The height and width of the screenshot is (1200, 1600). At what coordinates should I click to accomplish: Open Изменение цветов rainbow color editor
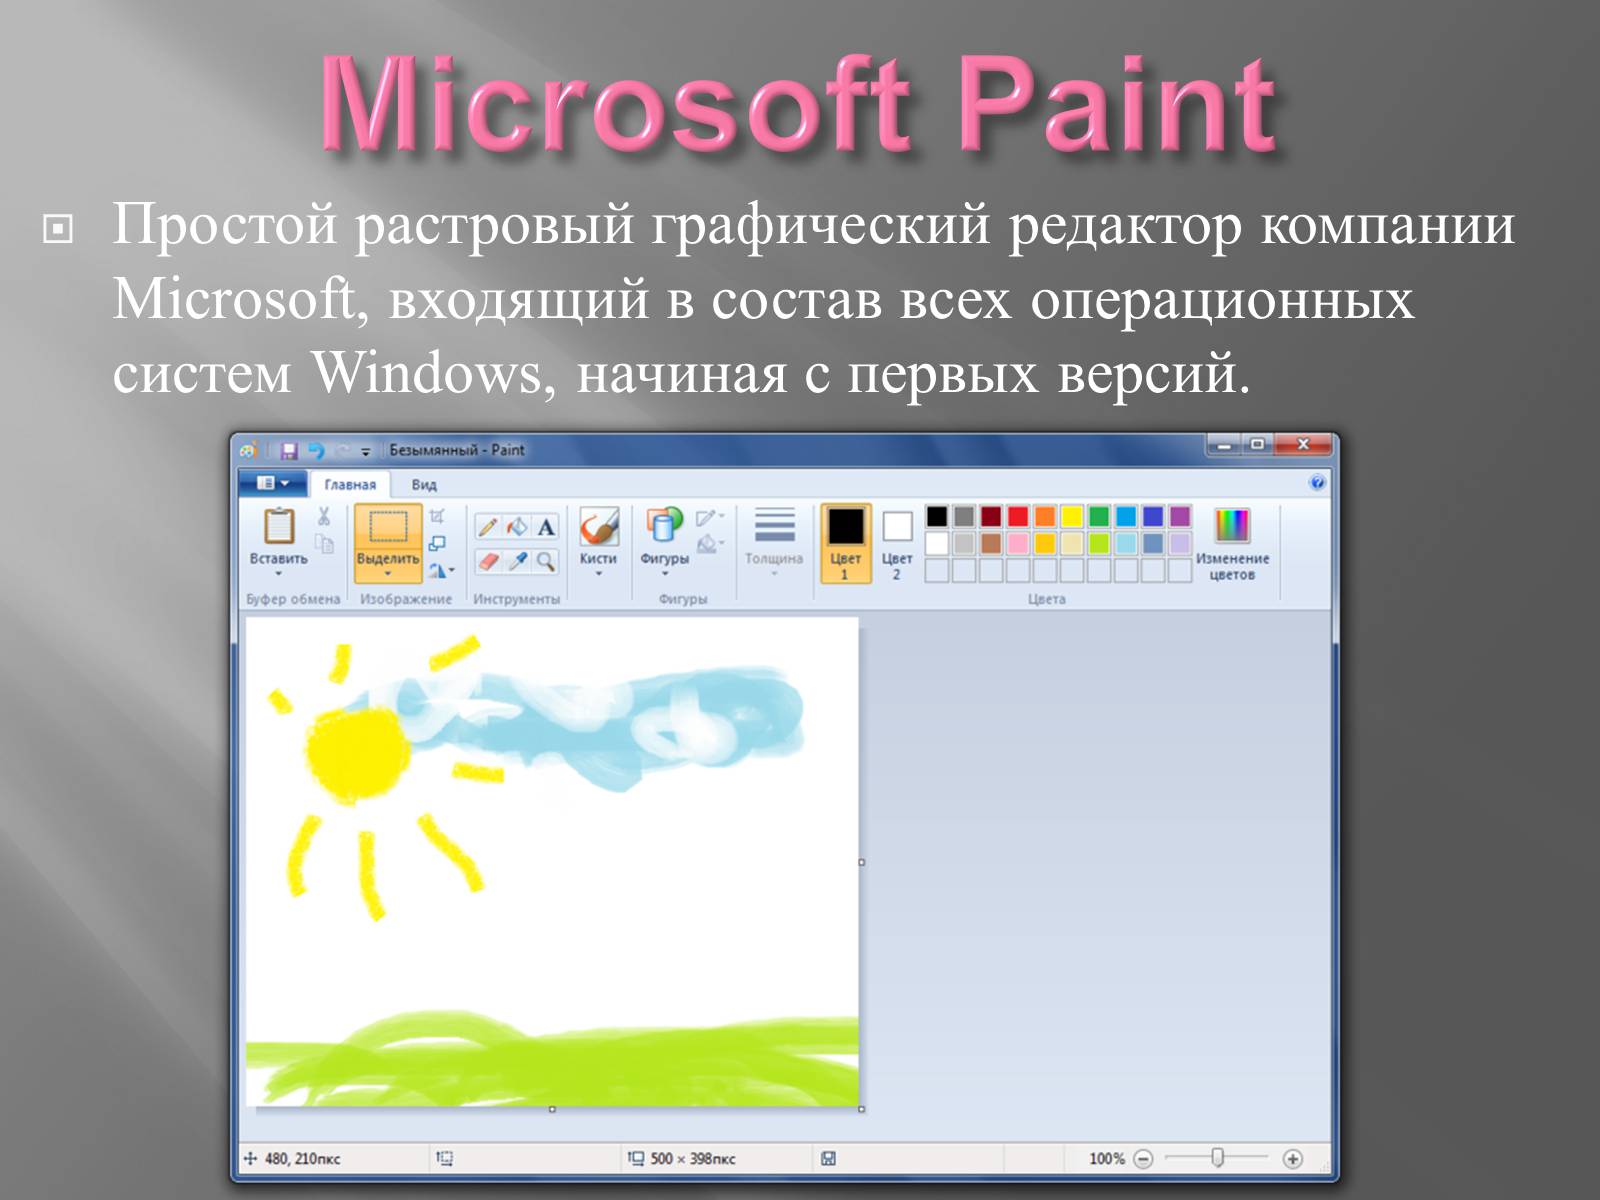click(x=1232, y=526)
